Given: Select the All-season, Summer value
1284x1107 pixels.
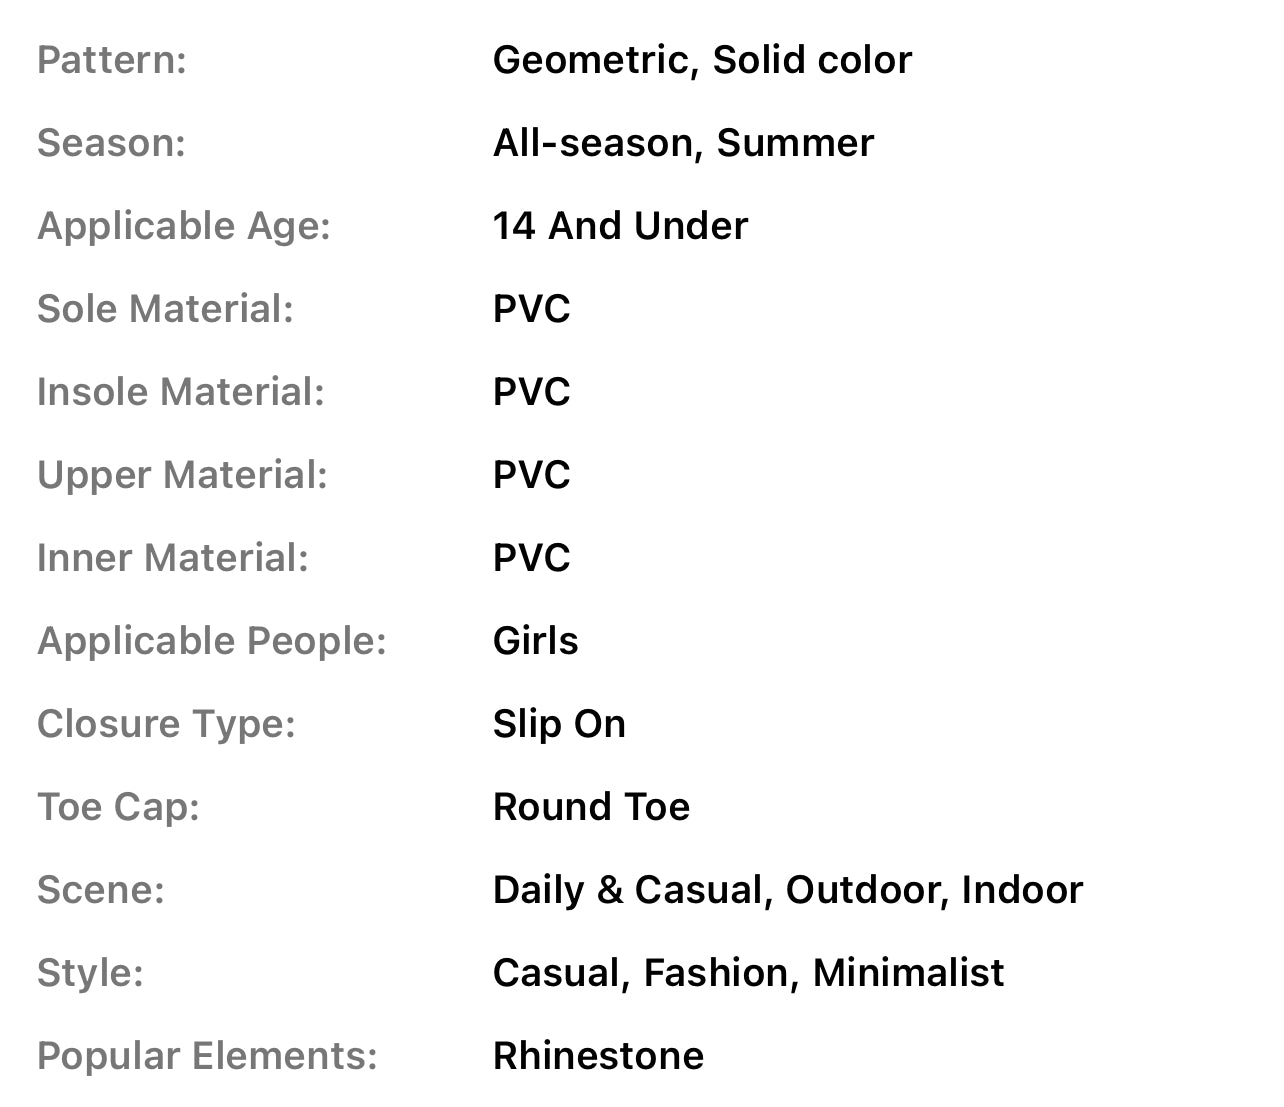Looking at the screenshot, I should pos(683,143).
